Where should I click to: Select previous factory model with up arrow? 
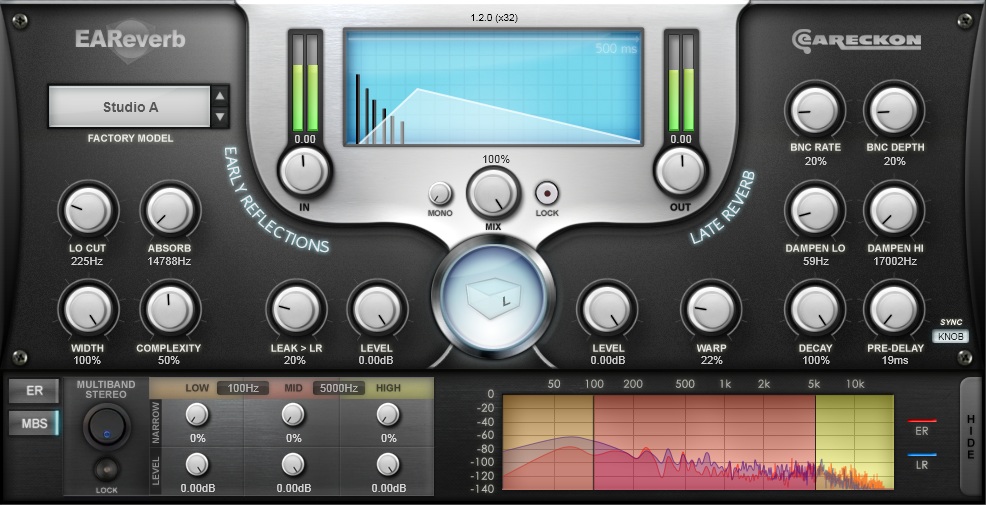219,96
